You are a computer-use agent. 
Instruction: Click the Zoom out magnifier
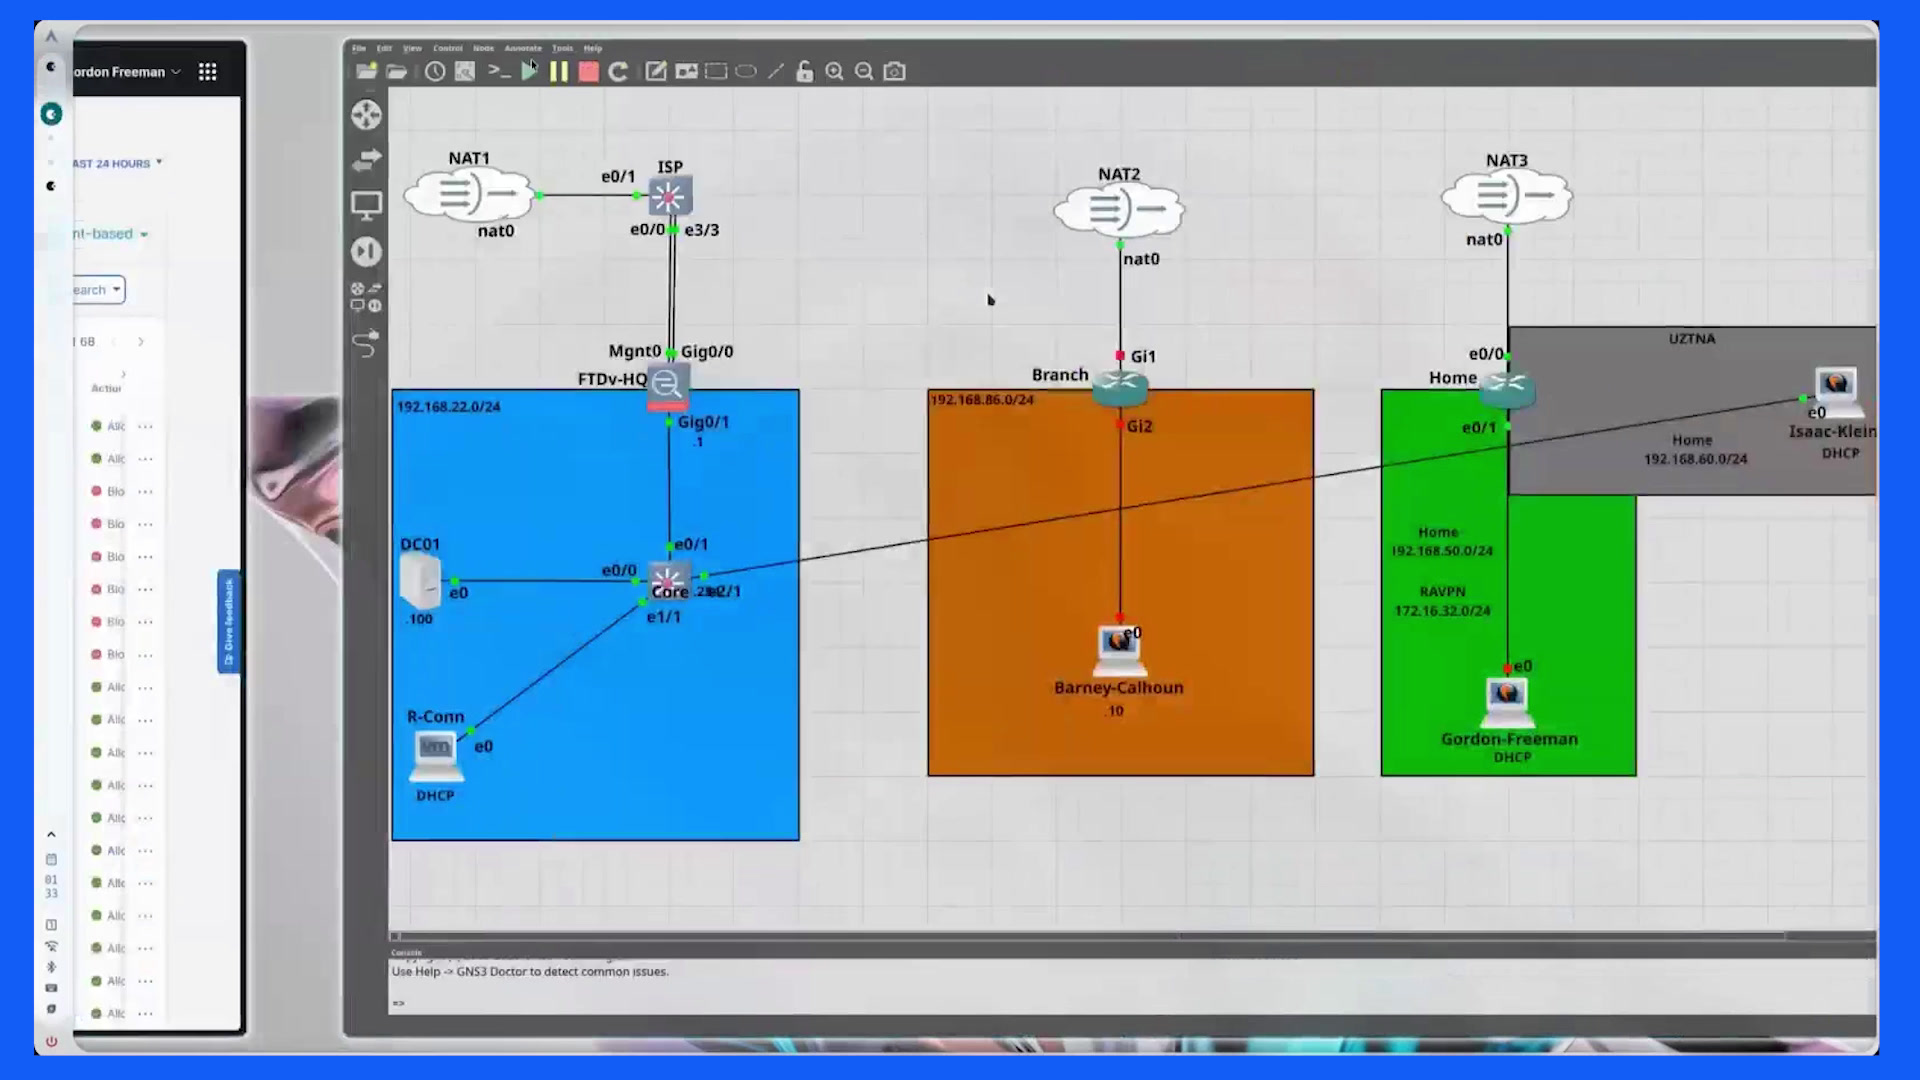865,71
